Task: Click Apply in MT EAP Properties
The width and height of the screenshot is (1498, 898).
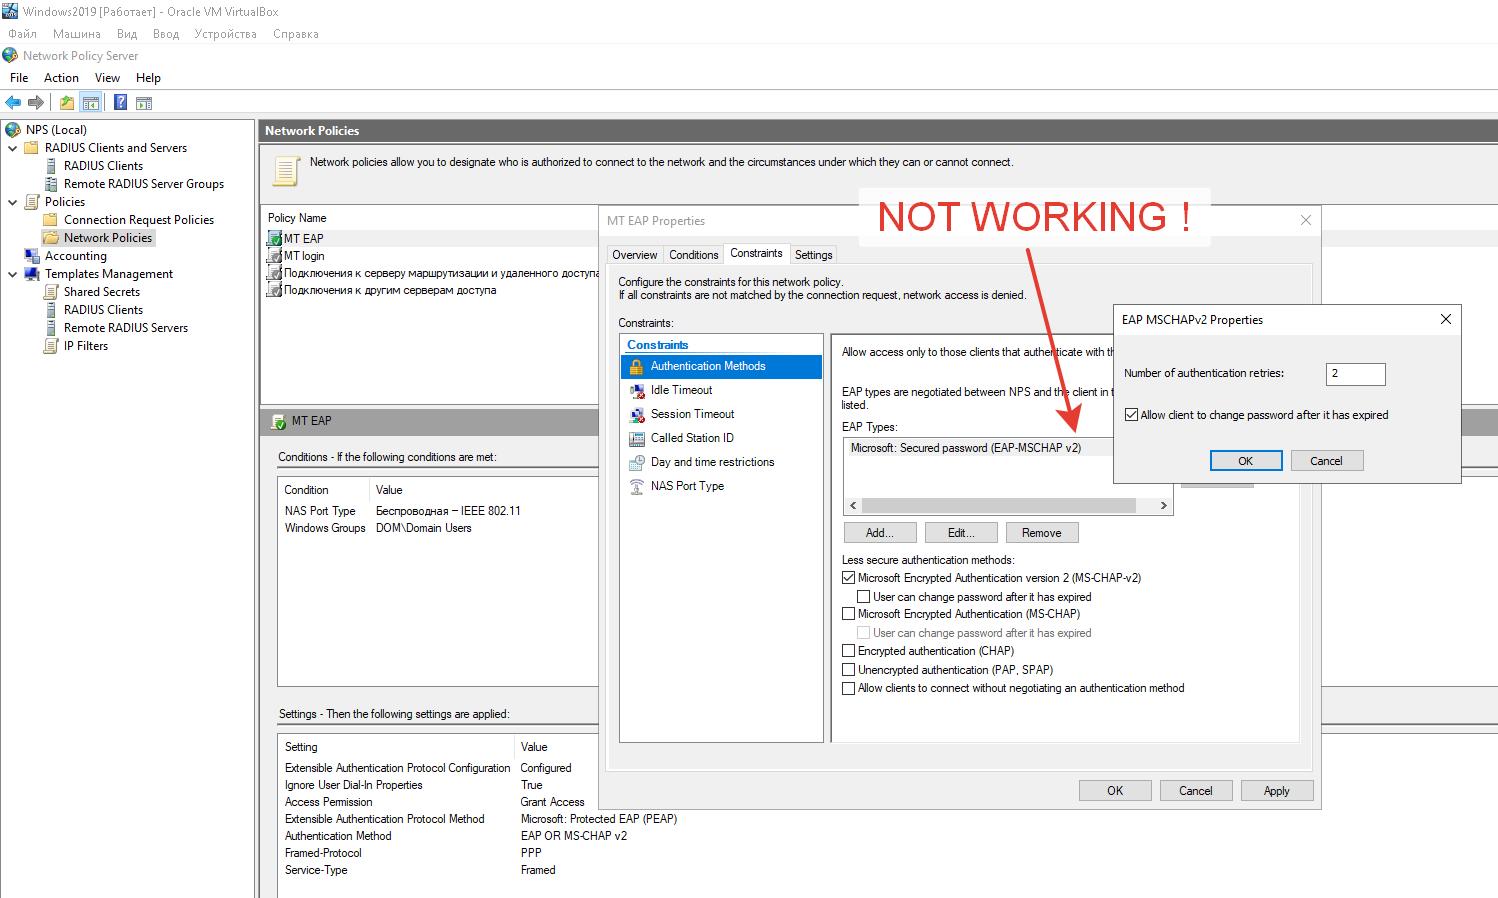Action: (1277, 791)
